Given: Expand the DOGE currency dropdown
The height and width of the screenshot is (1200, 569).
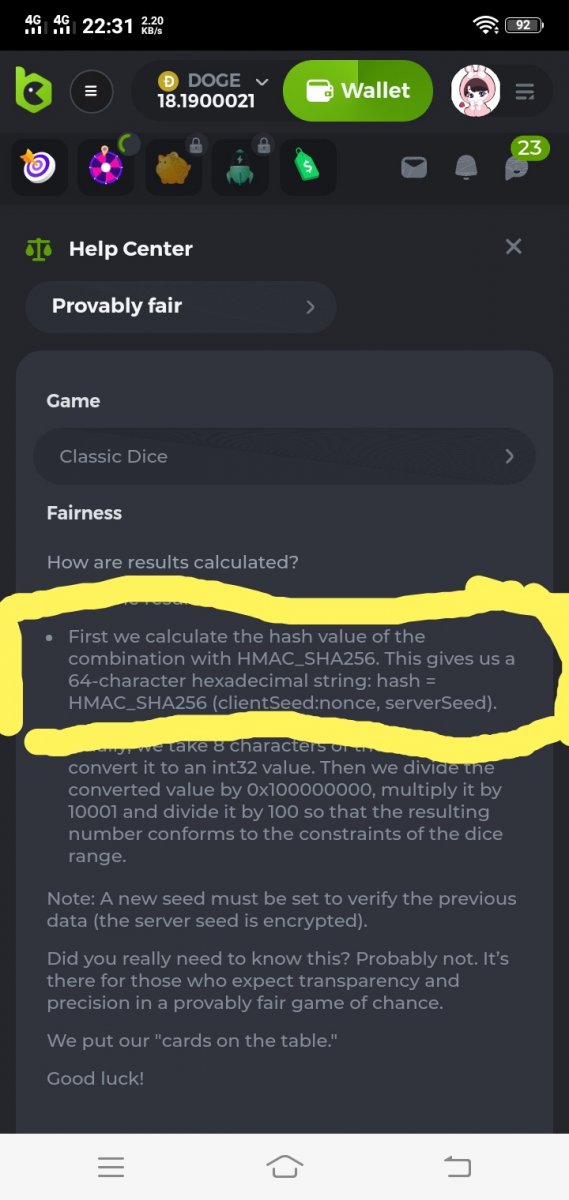Looking at the screenshot, I should (213, 90).
